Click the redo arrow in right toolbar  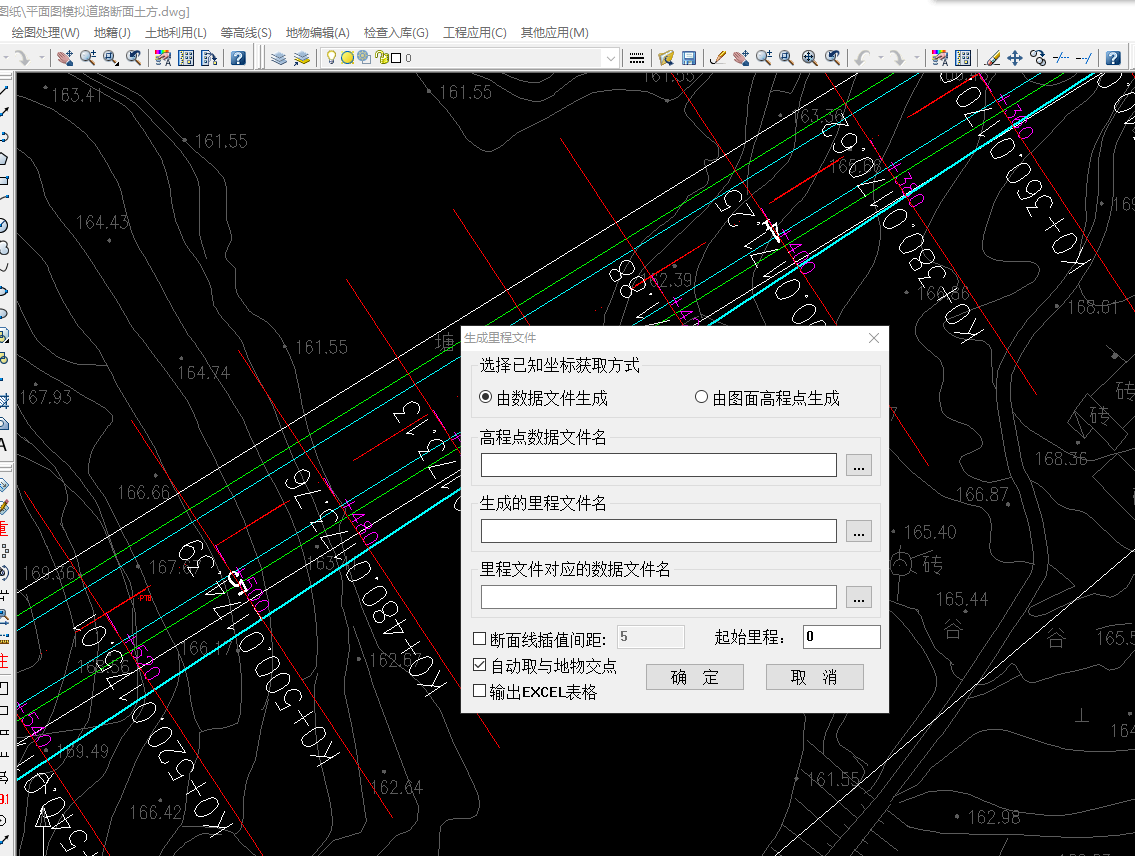[x=897, y=58]
